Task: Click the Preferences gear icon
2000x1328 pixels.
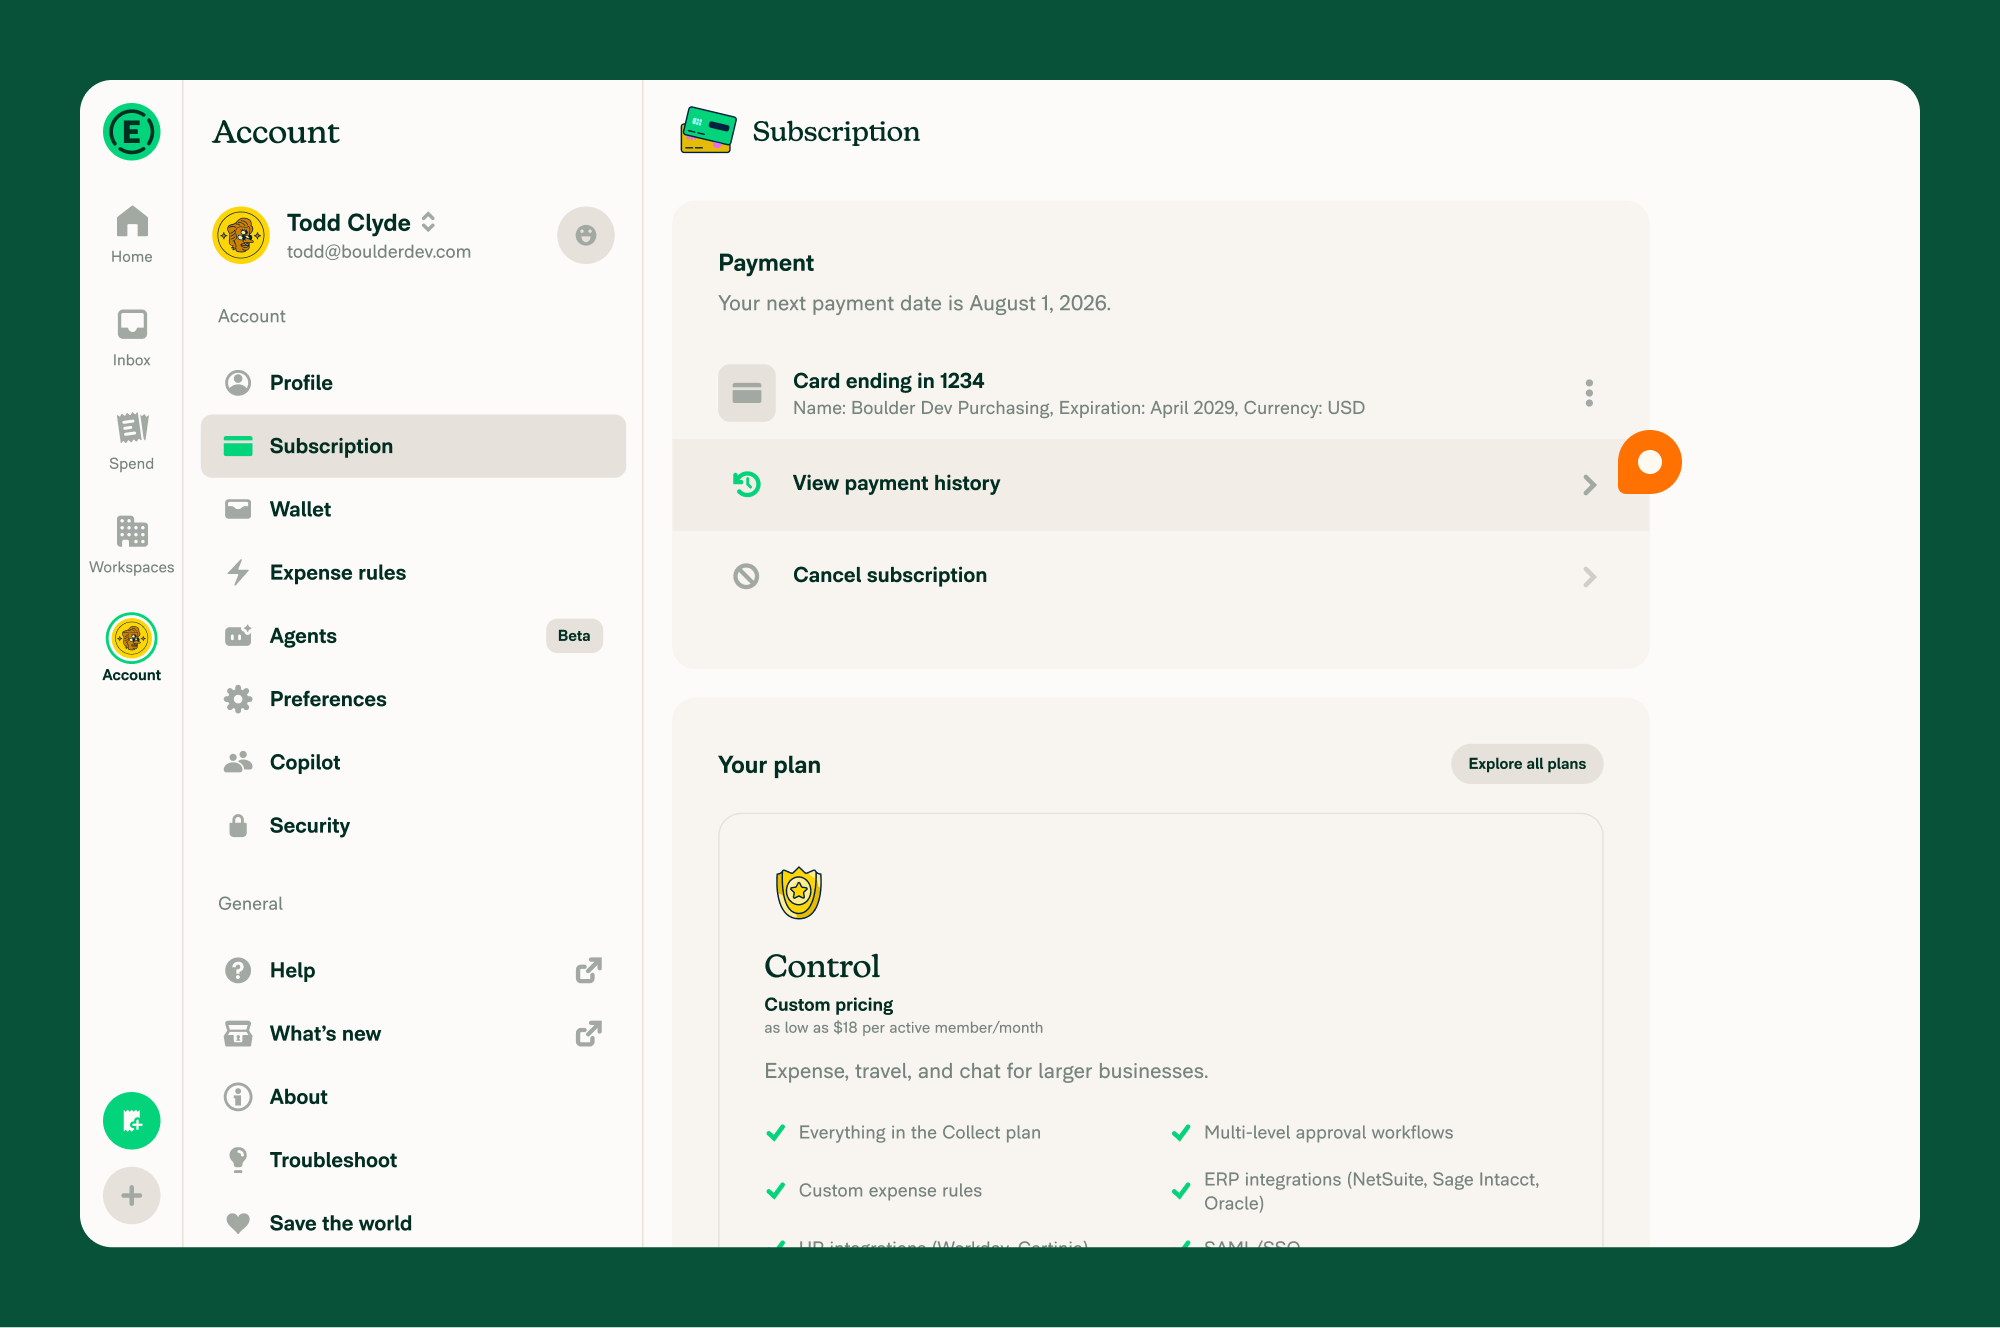Action: tap(238, 699)
